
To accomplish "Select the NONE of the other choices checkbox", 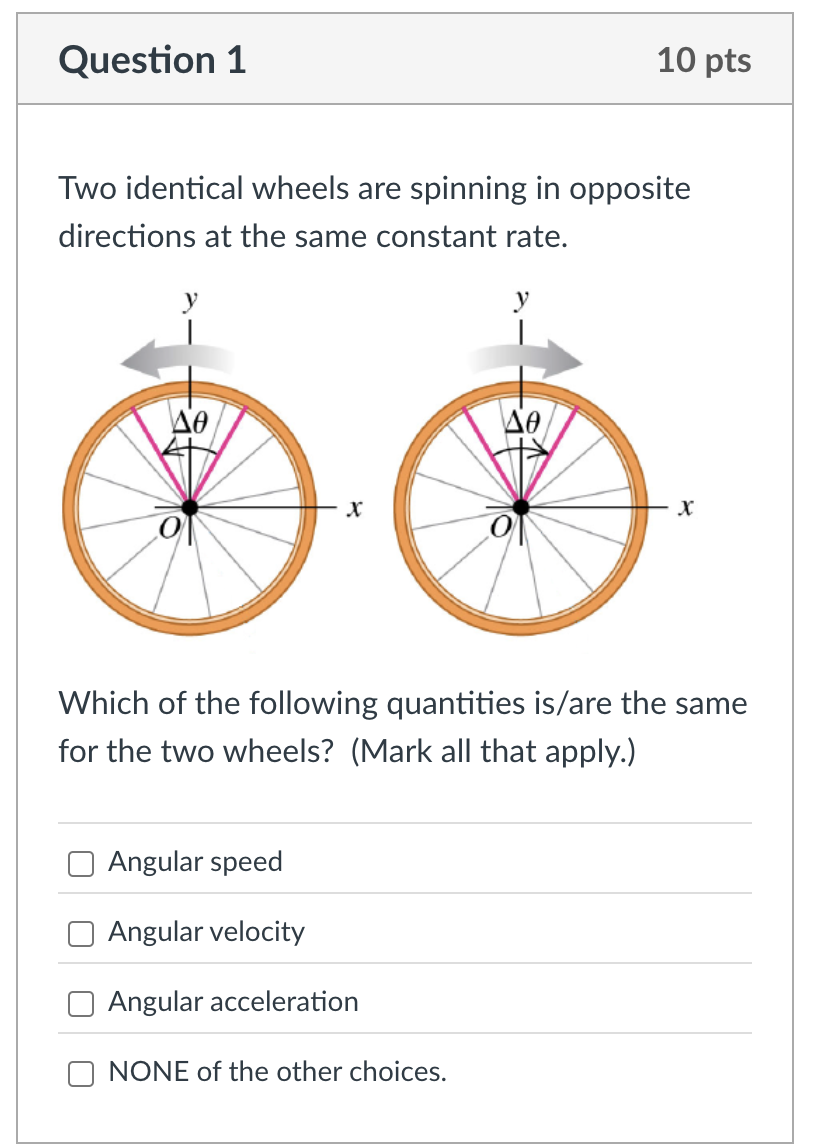I will (x=81, y=1073).
